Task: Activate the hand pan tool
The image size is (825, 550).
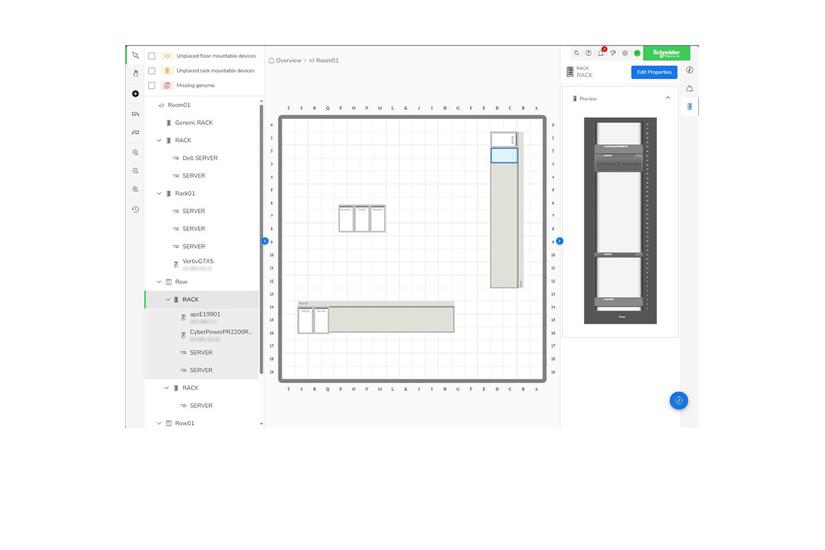Action: click(x=135, y=74)
